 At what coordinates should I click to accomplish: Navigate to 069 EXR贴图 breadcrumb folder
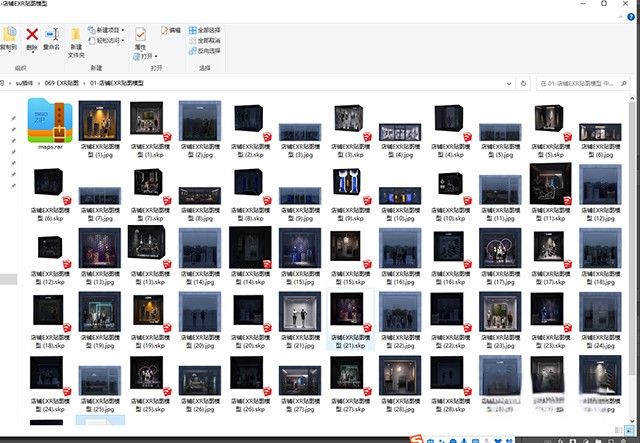pos(63,80)
